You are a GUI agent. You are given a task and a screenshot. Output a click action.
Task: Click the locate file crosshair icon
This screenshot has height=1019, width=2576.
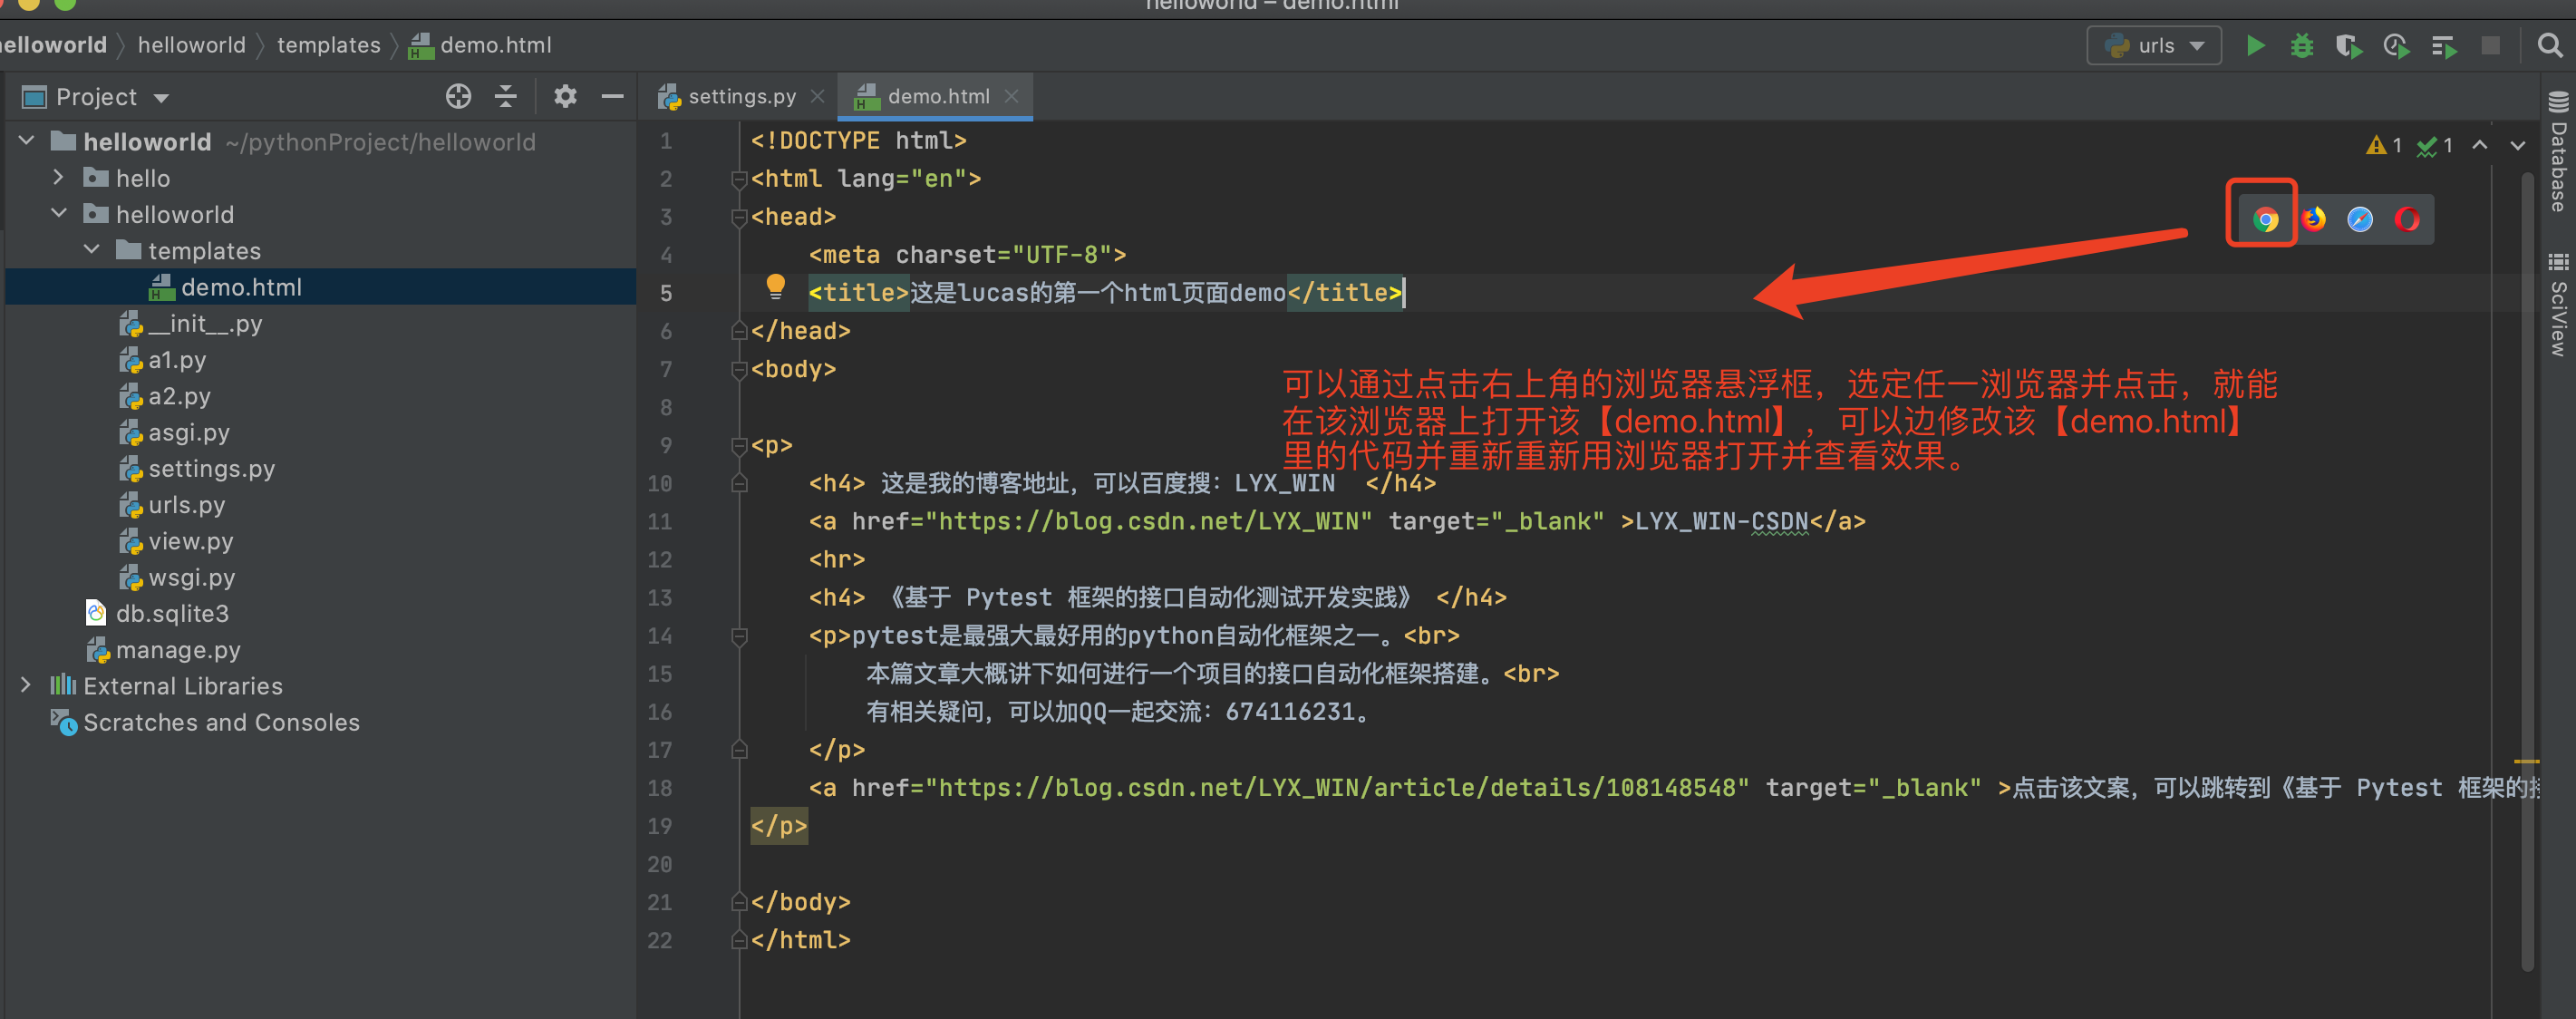click(x=458, y=97)
